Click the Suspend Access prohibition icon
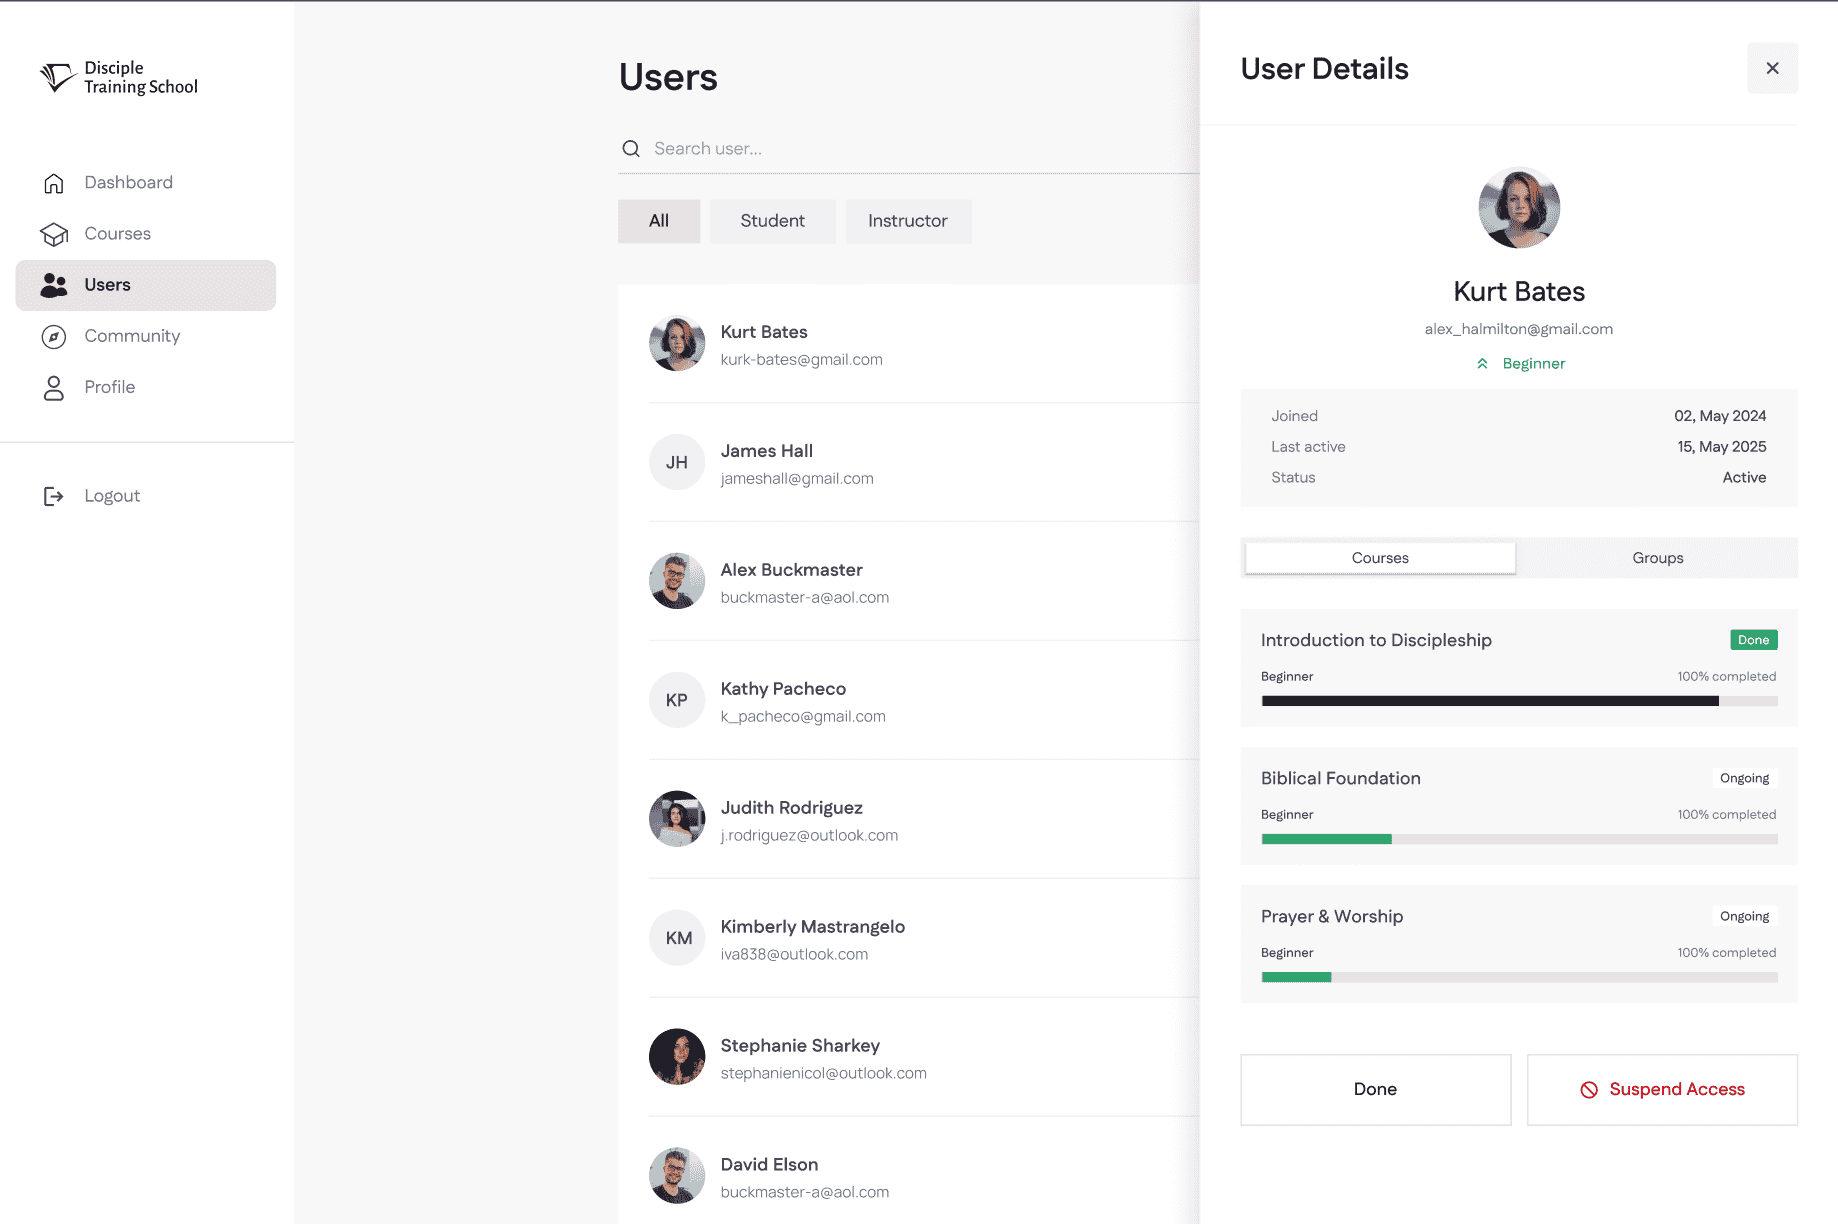The image size is (1838, 1224). 1589,1090
